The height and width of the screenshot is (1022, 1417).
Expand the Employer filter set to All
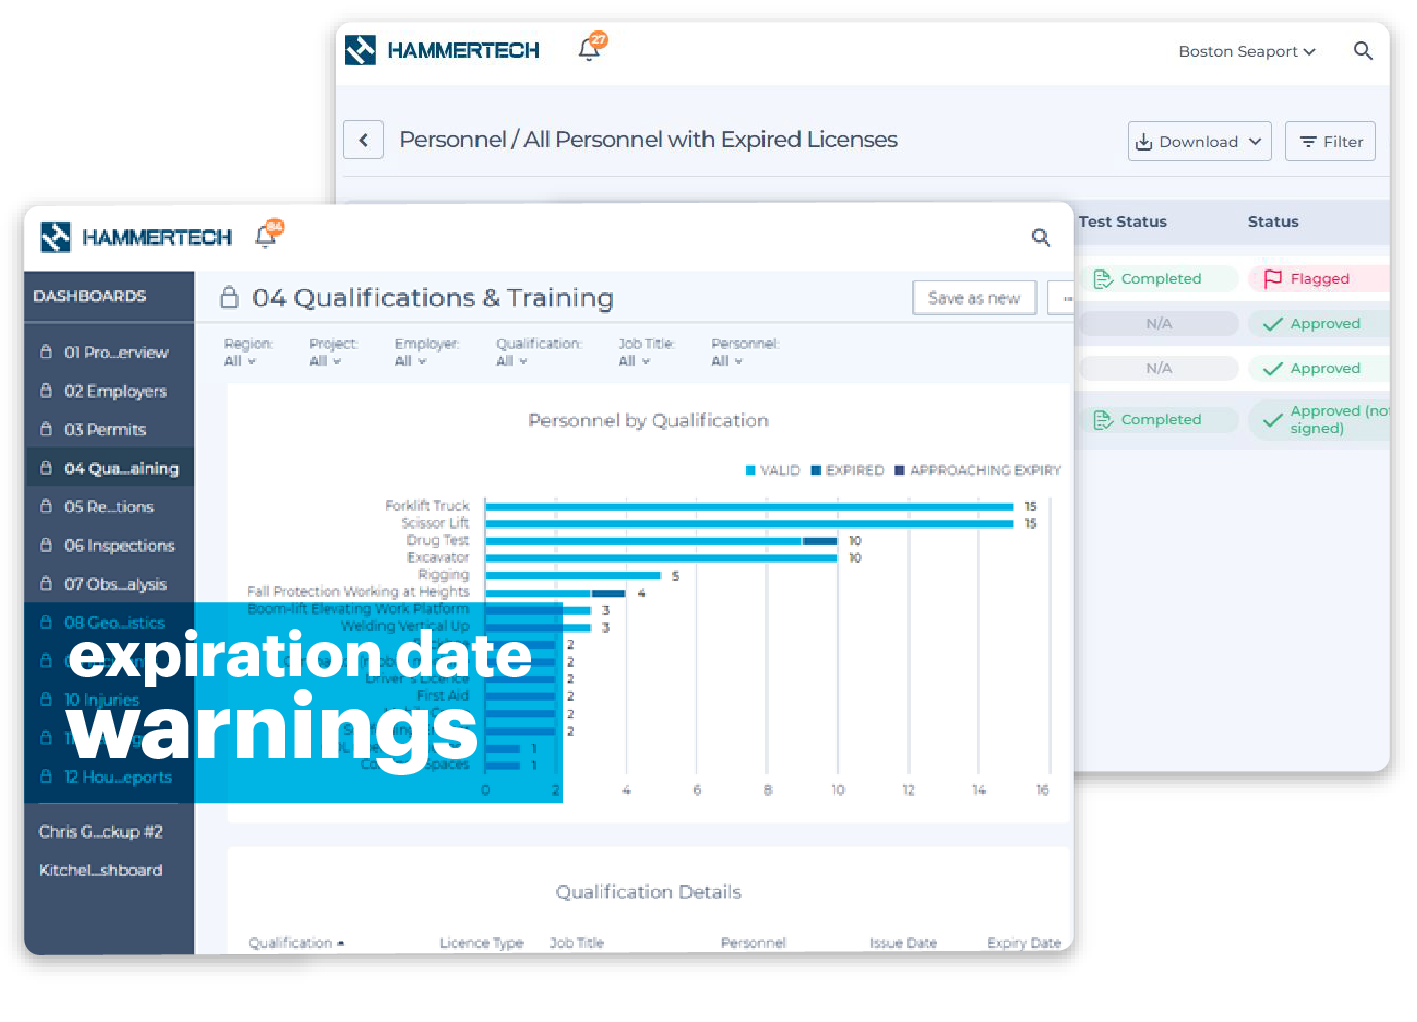pos(409,361)
